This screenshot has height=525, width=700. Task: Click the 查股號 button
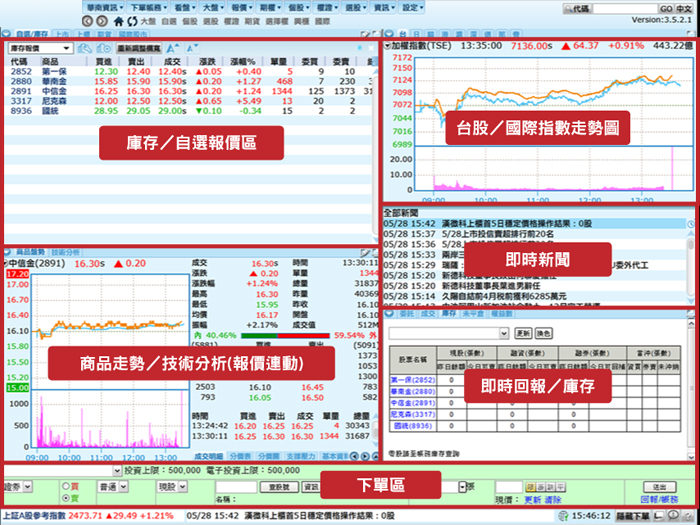click(279, 487)
